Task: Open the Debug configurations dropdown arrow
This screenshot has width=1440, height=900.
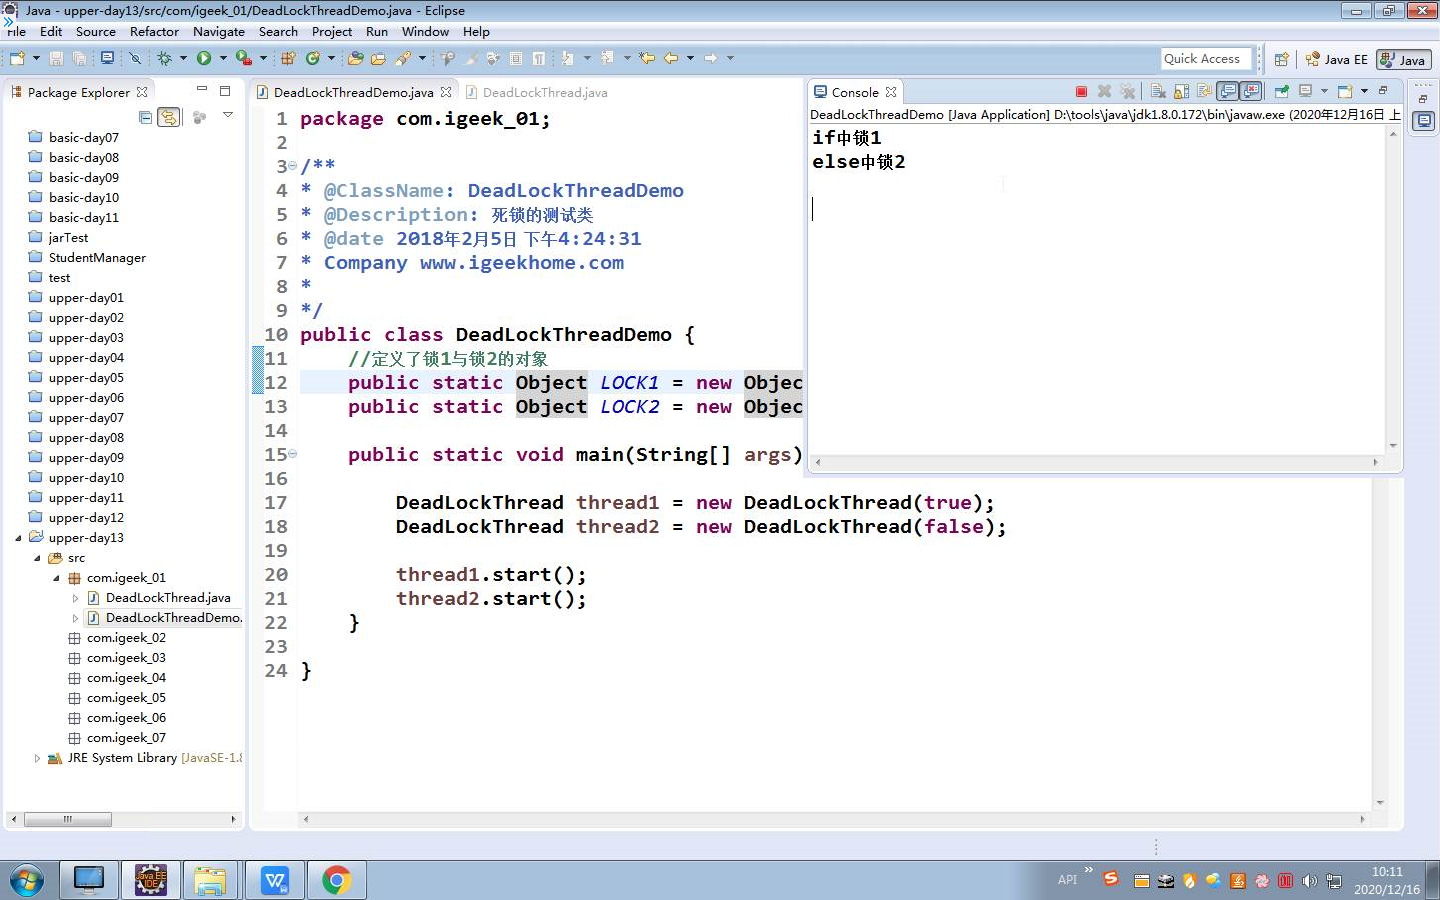Action: tap(183, 58)
